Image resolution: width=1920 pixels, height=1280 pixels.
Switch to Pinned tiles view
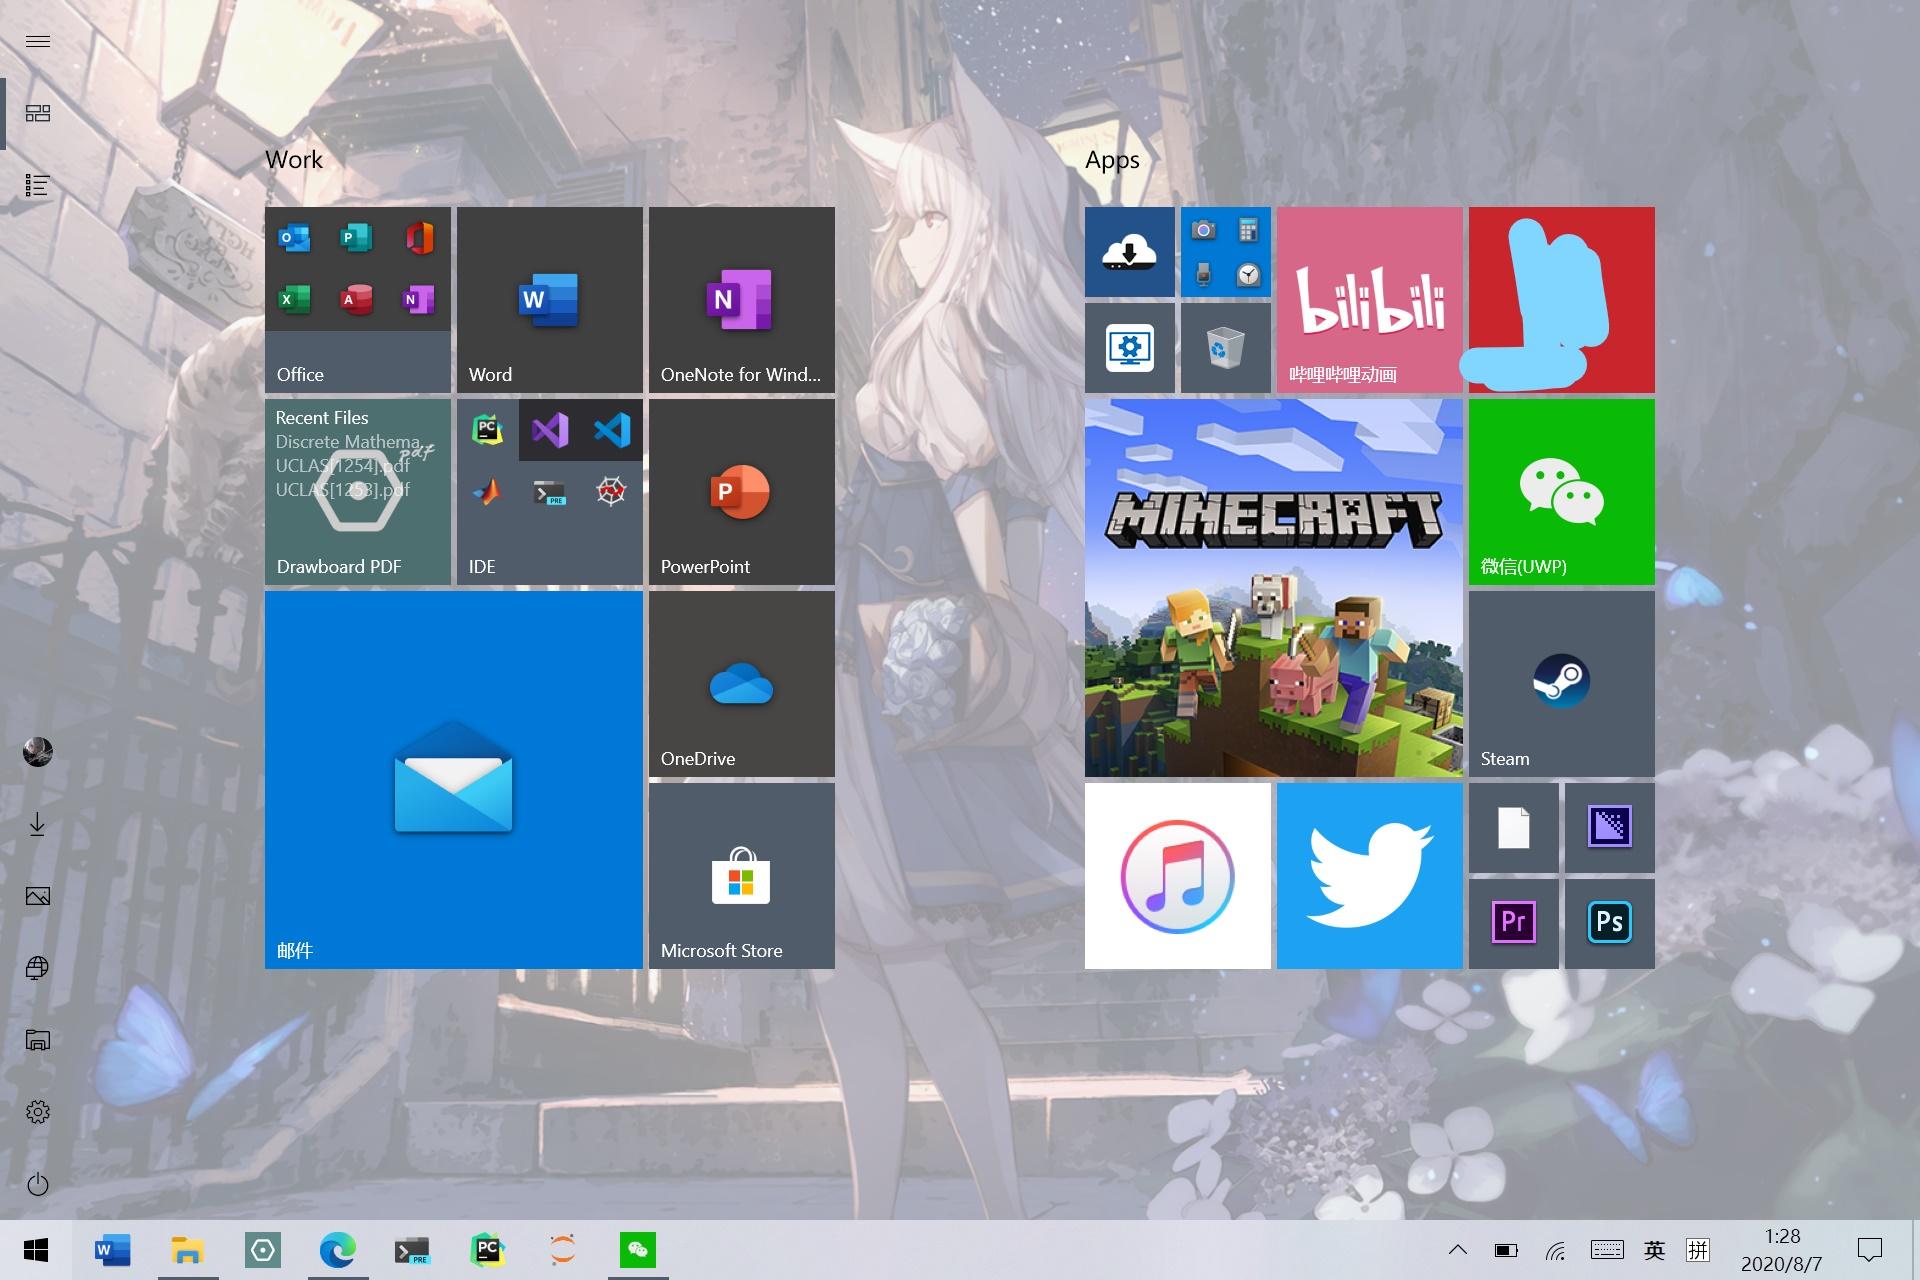pyautogui.click(x=38, y=113)
